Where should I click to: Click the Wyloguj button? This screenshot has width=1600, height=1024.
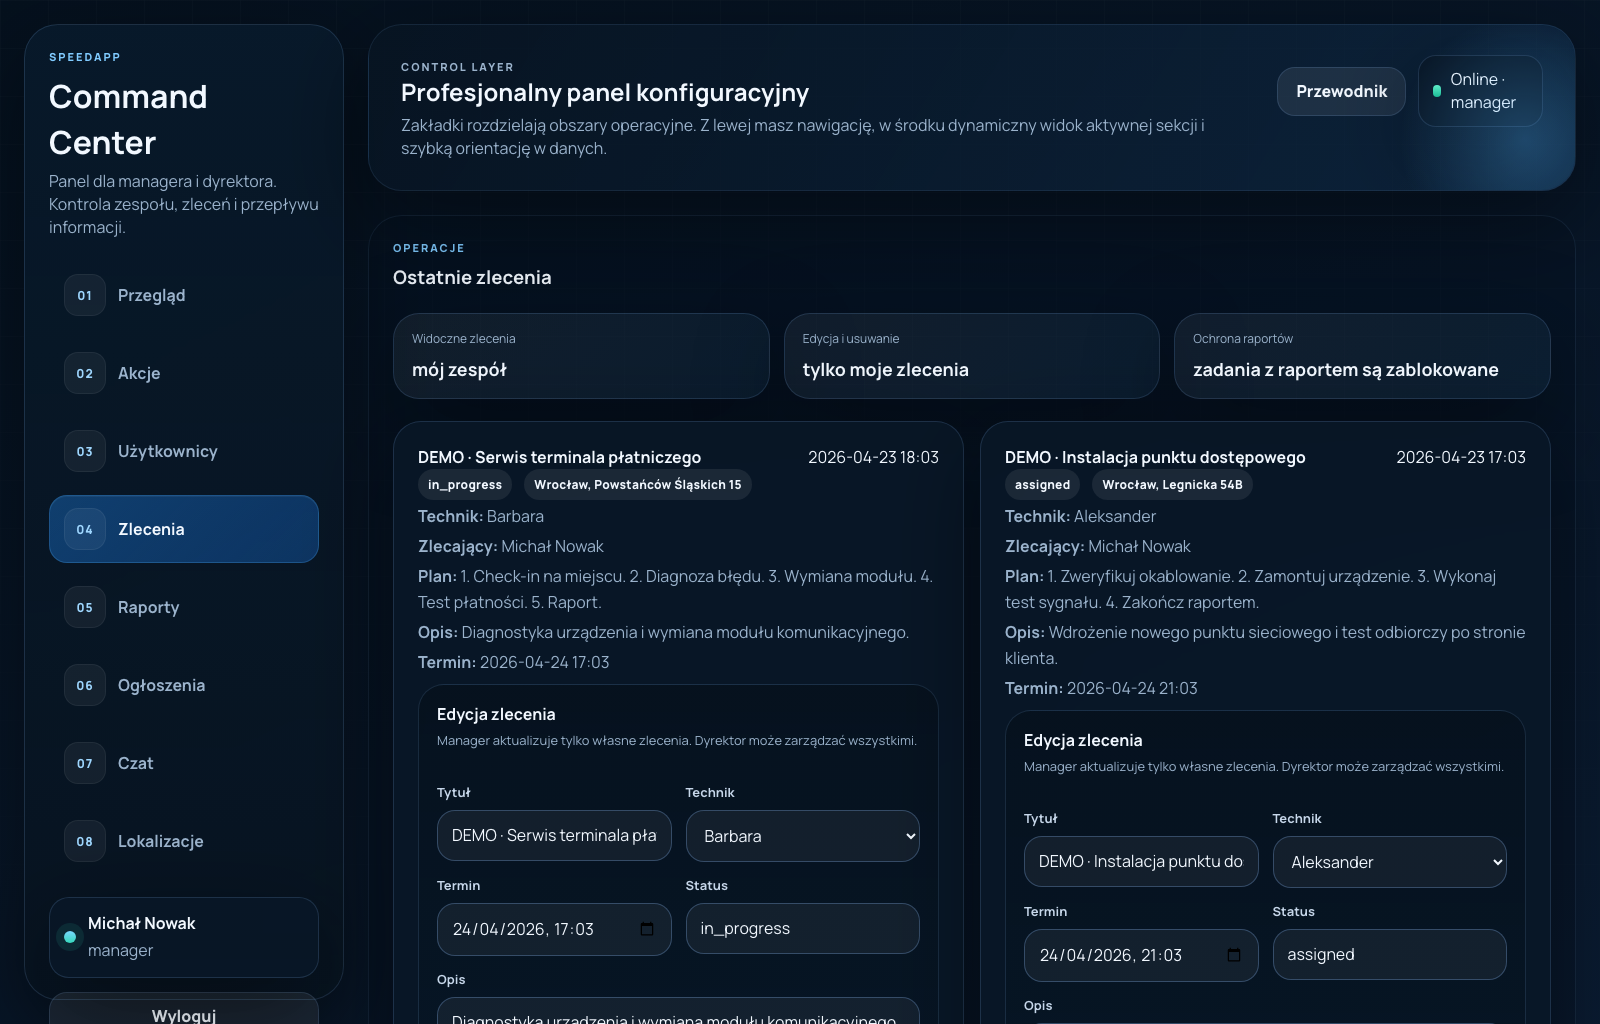(x=184, y=1014)
